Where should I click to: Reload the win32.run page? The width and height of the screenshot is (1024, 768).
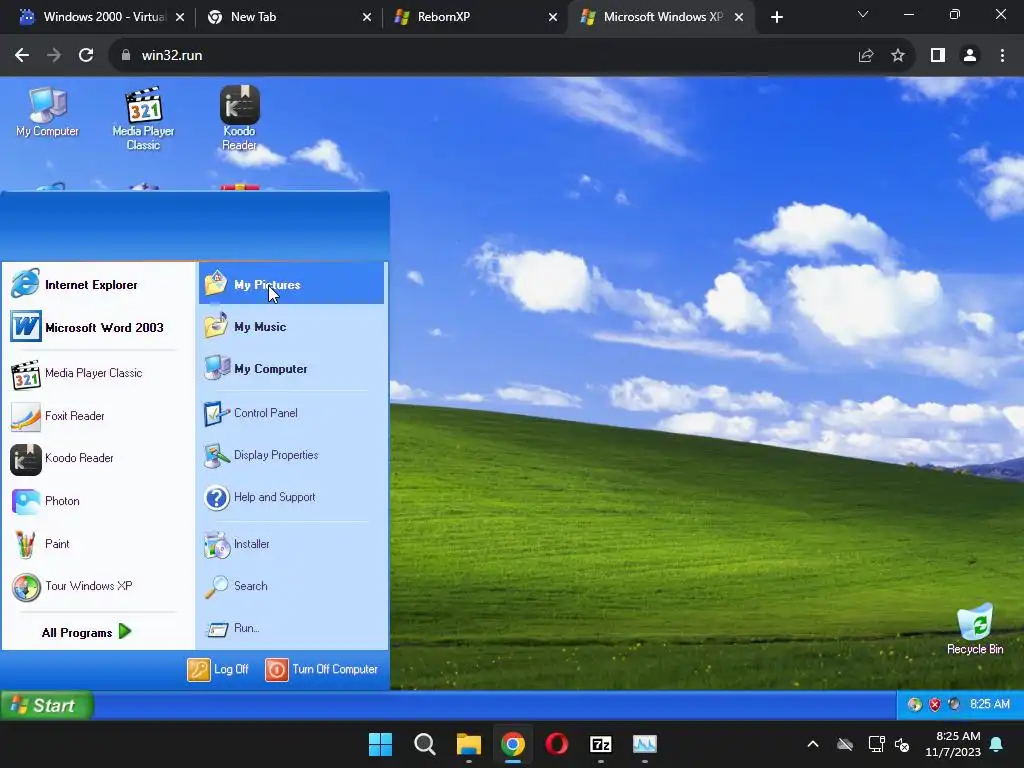pos(86,56)
